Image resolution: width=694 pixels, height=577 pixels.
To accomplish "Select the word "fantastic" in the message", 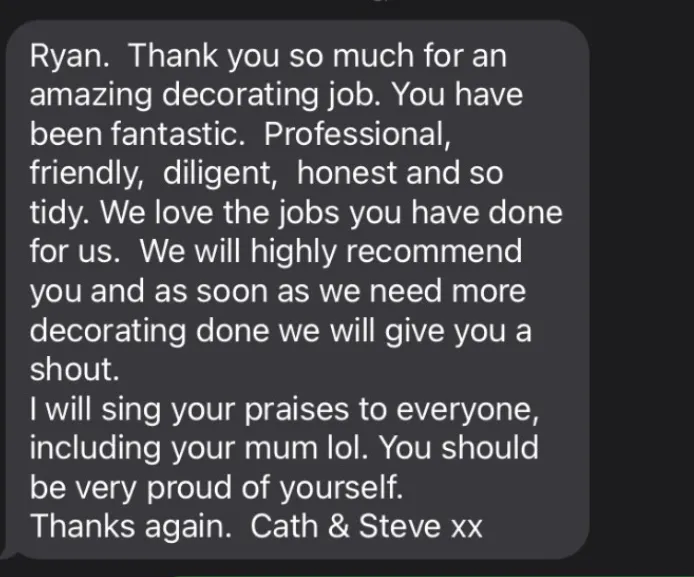I will (x=174, y=134).
